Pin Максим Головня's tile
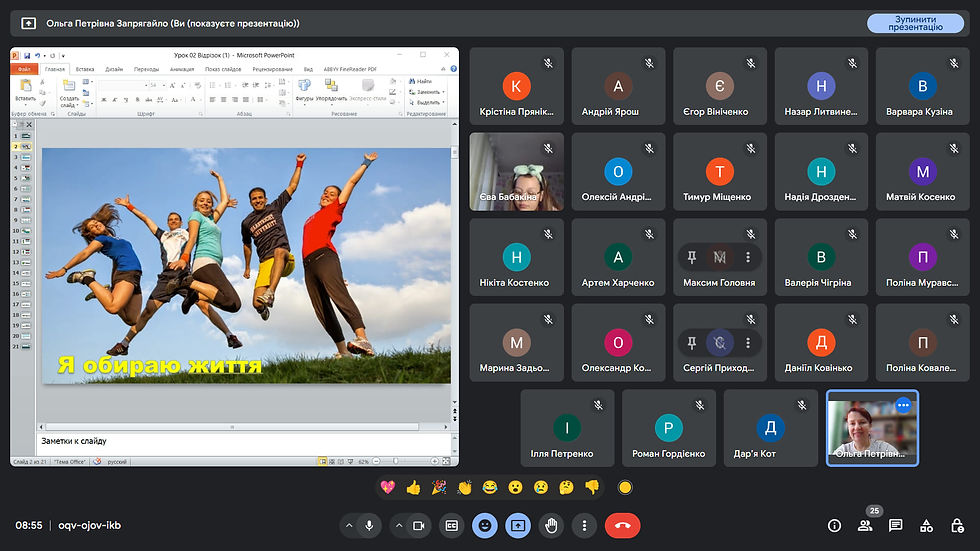Viewport: 980px width, 551px height. [692, 257]
